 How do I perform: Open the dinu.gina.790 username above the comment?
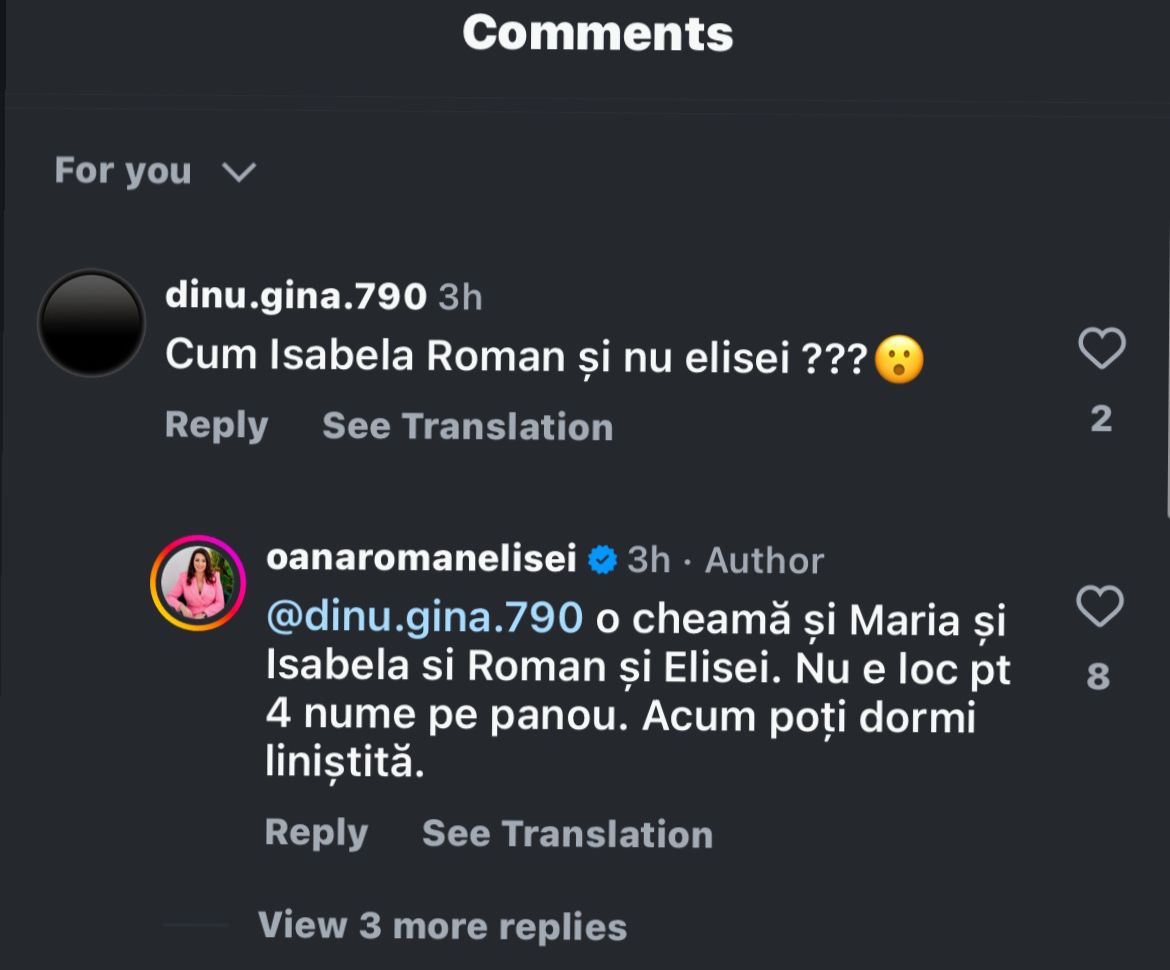click(296, 297)
